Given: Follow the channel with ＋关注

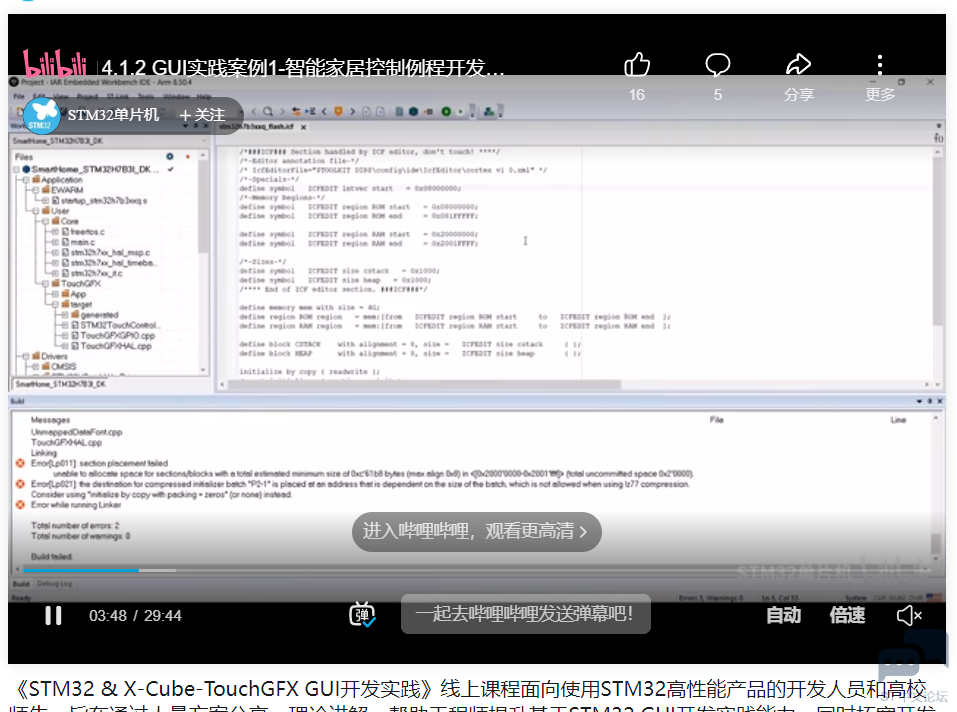Looking at the screenshot, I should pos(202,115).
